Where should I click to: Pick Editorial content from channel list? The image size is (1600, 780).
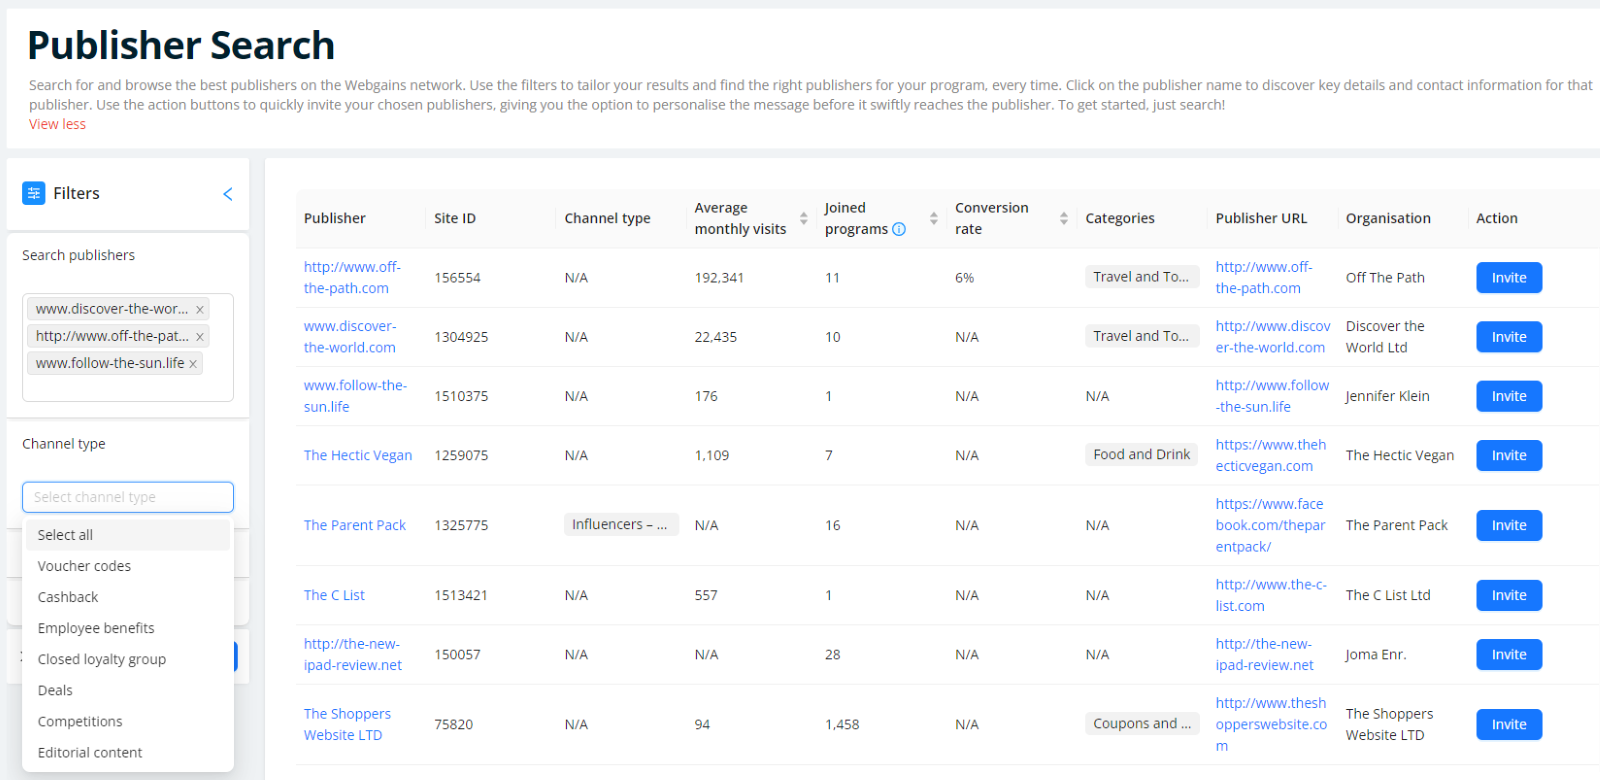90,752
